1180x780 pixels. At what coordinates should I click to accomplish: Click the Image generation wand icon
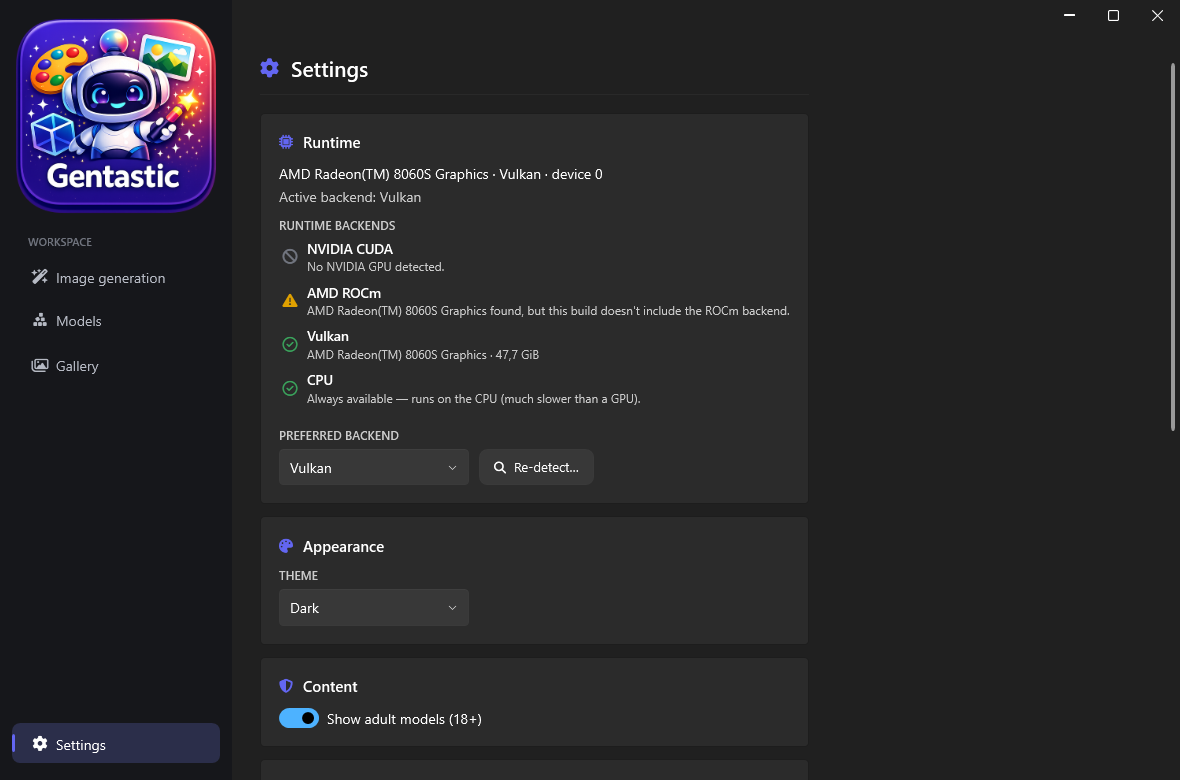[x=40, y=277]
